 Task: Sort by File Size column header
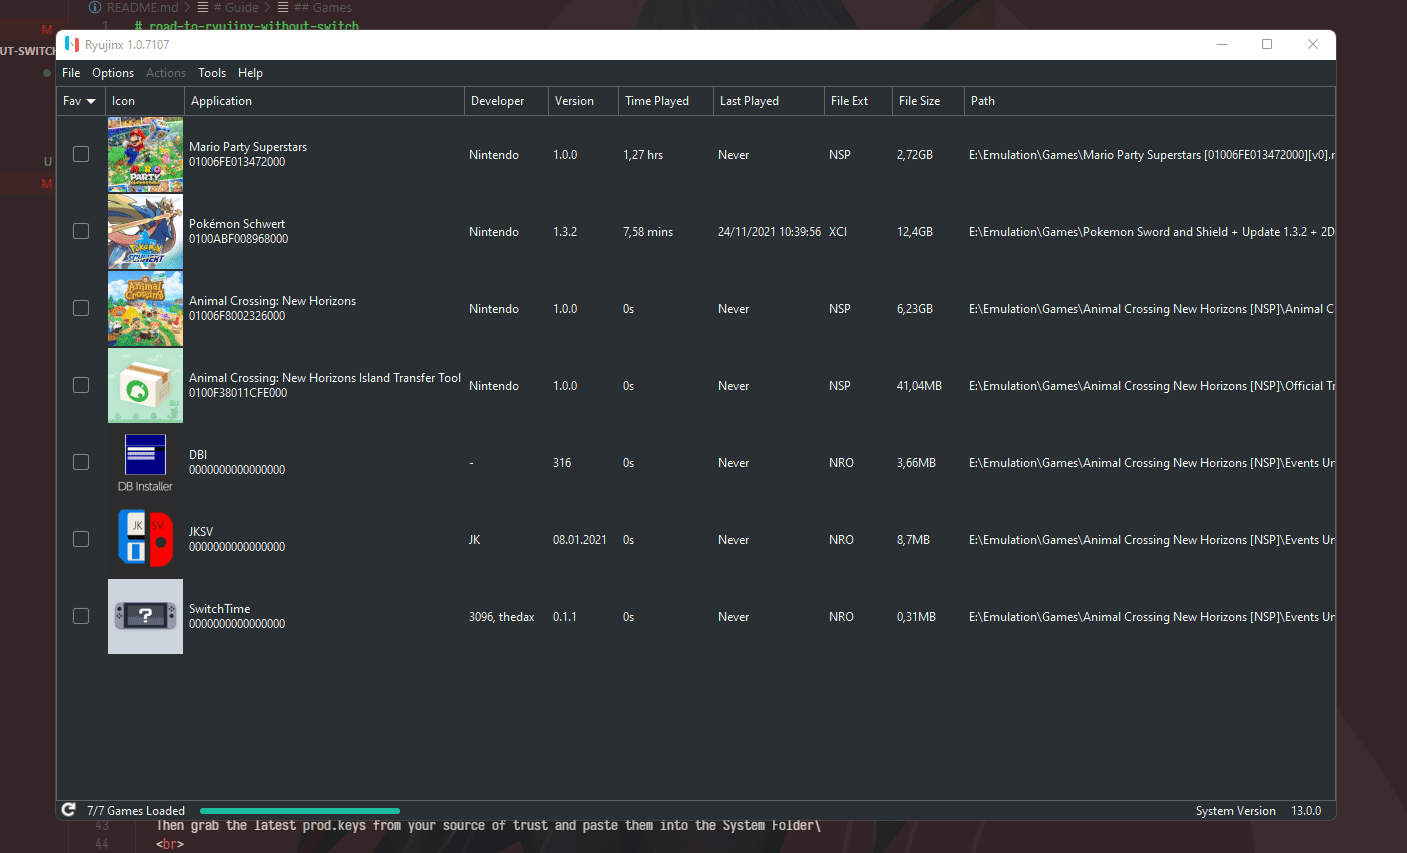pyautogui.click(x=928, y=101)
